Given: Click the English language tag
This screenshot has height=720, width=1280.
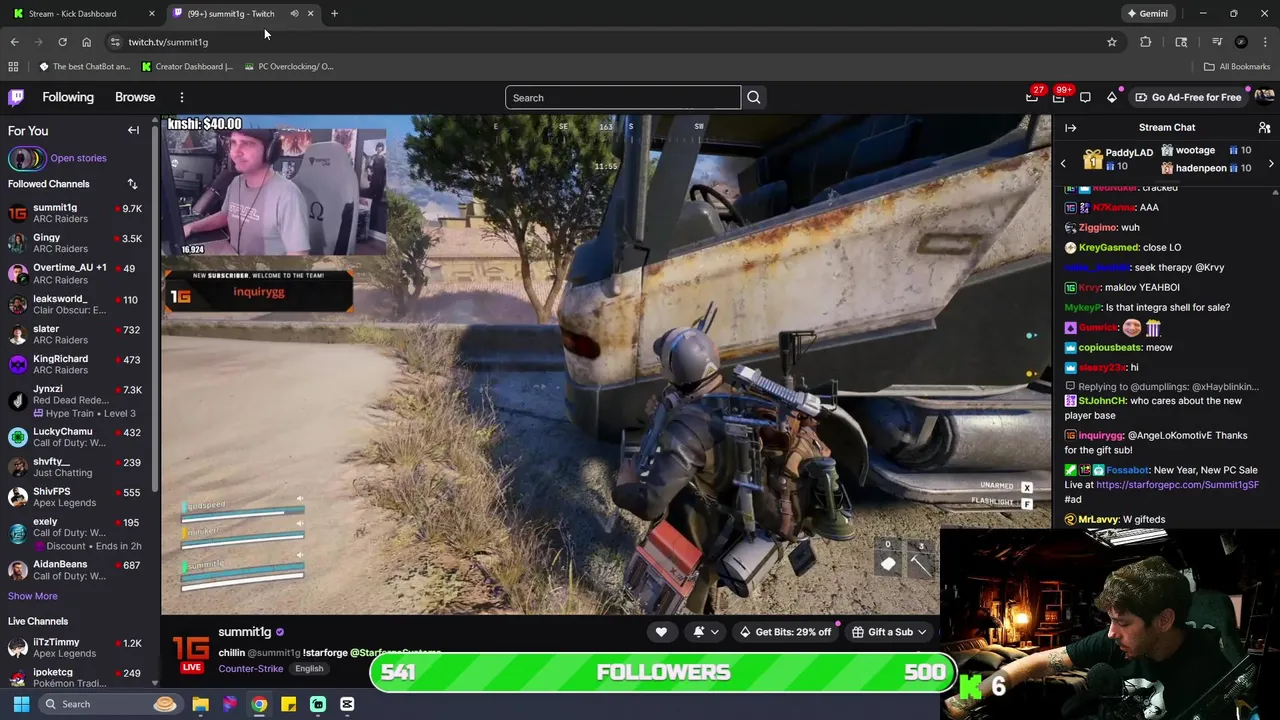Looking at the screenshot, I should [309, 669].
